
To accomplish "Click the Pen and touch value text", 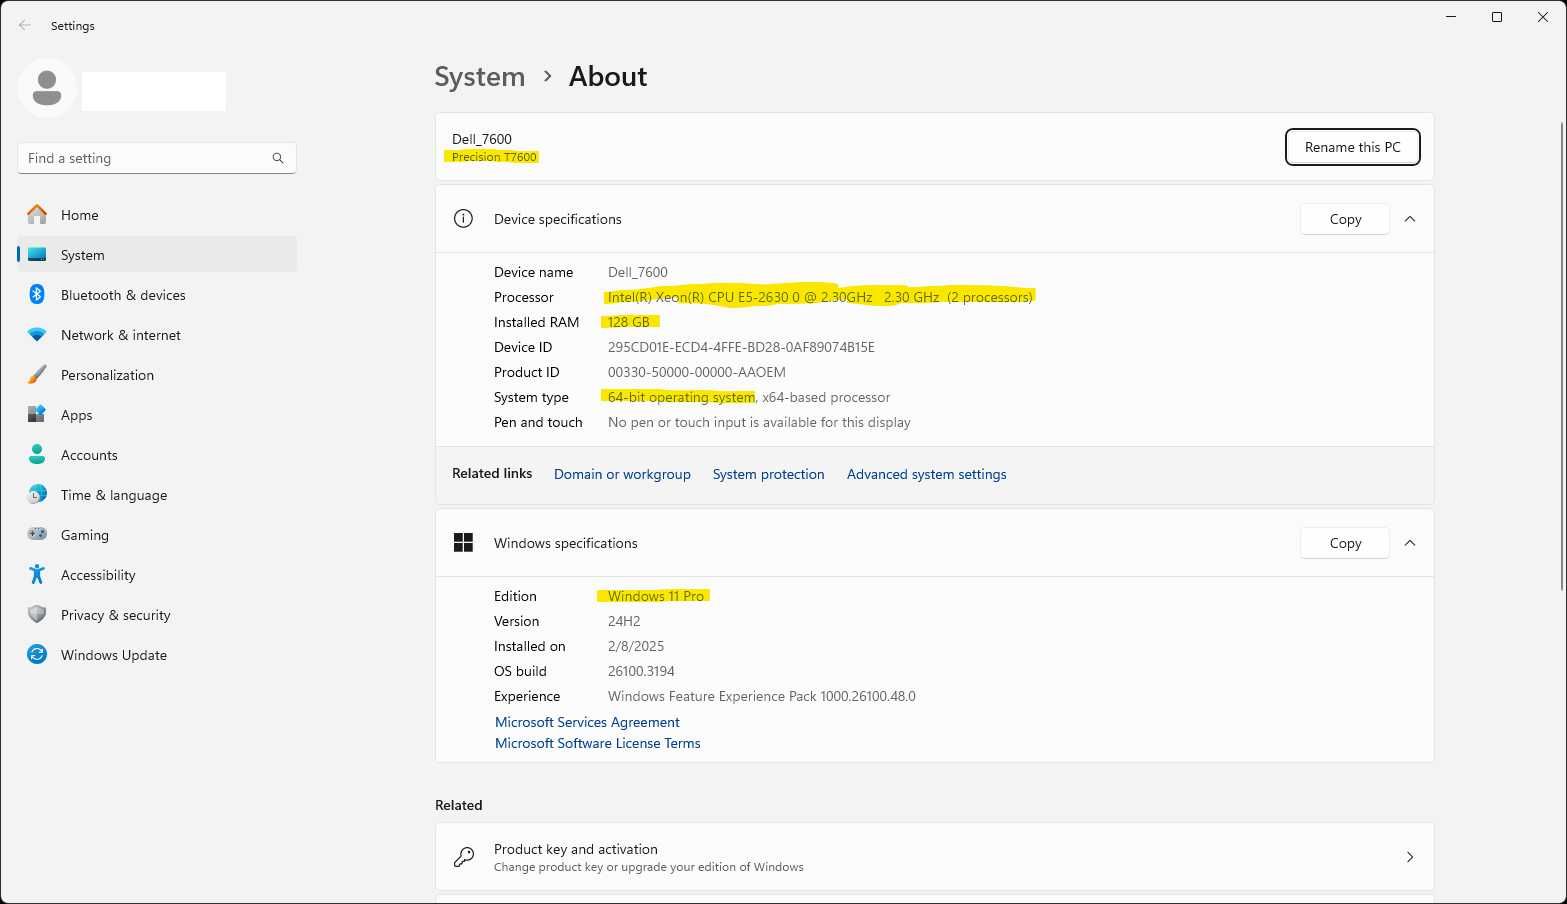I will point(759,422).
